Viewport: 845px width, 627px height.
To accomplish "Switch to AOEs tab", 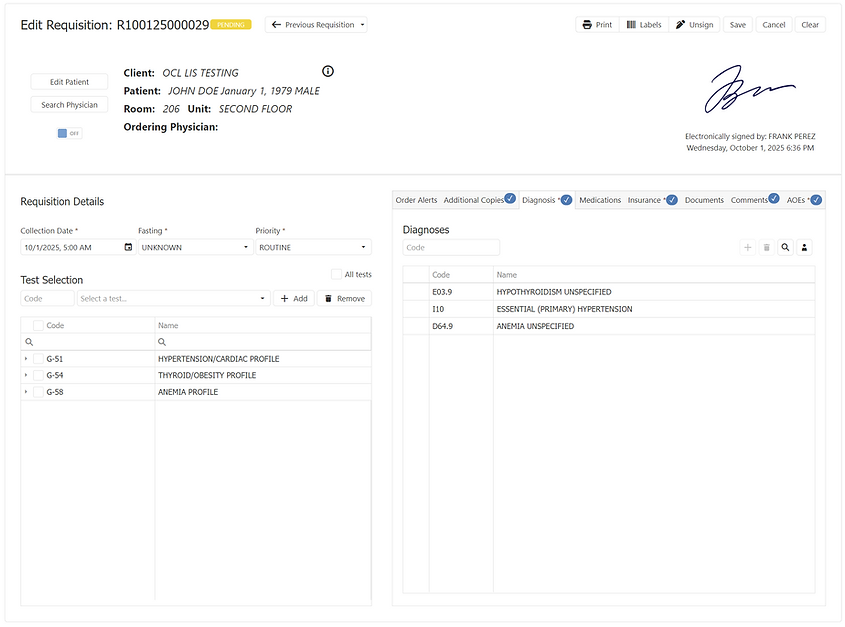I will point(804,200).
